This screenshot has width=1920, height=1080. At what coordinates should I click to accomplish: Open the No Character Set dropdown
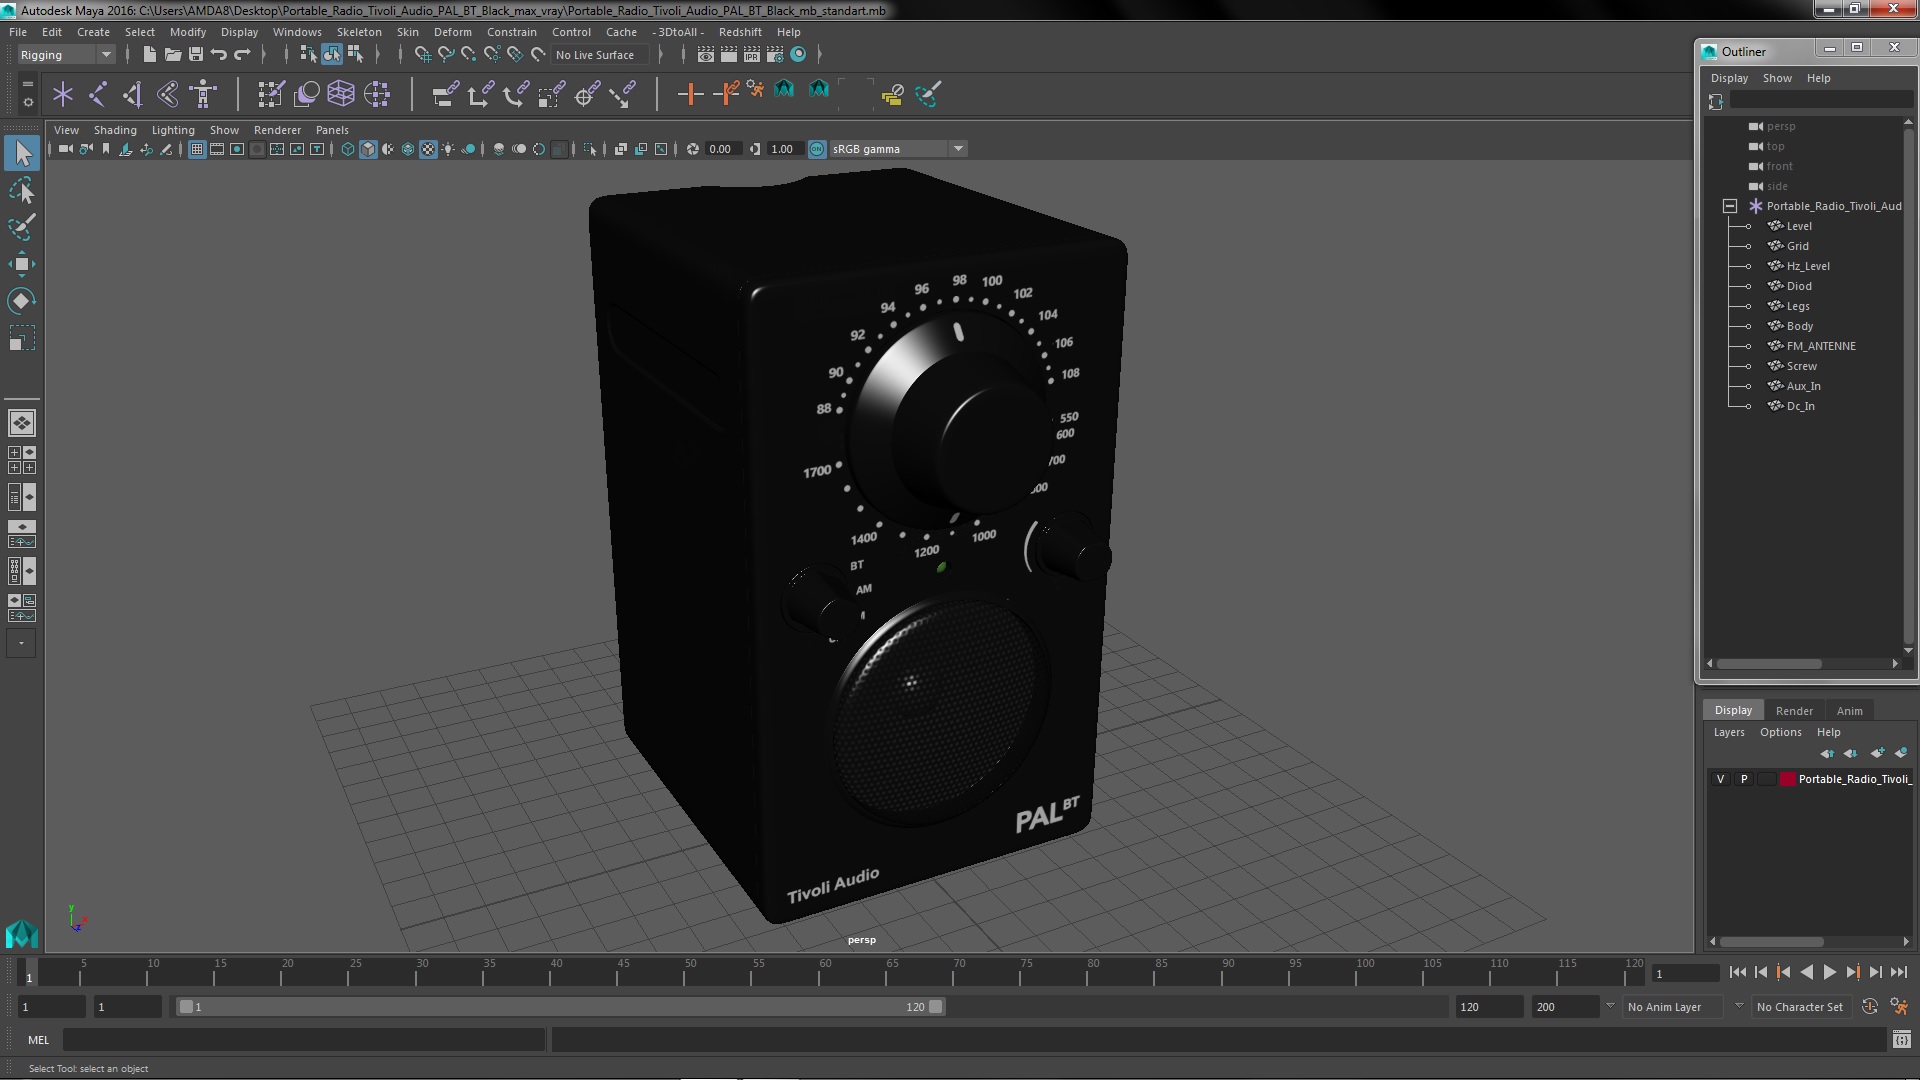point(1800,1007)
